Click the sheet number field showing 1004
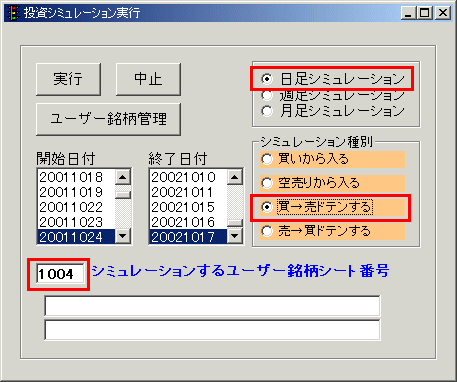 click(x=60, y=274)
